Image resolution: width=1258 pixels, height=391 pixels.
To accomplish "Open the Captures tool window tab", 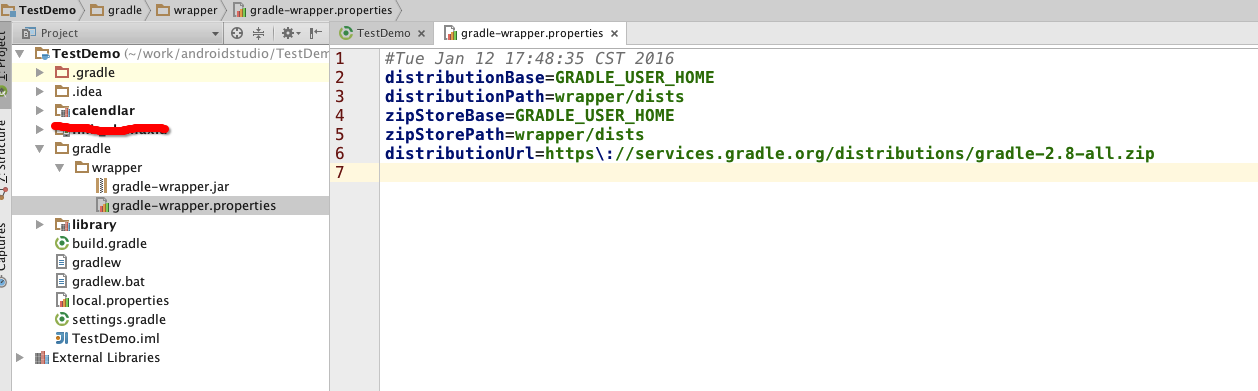I will click(4, 254).
